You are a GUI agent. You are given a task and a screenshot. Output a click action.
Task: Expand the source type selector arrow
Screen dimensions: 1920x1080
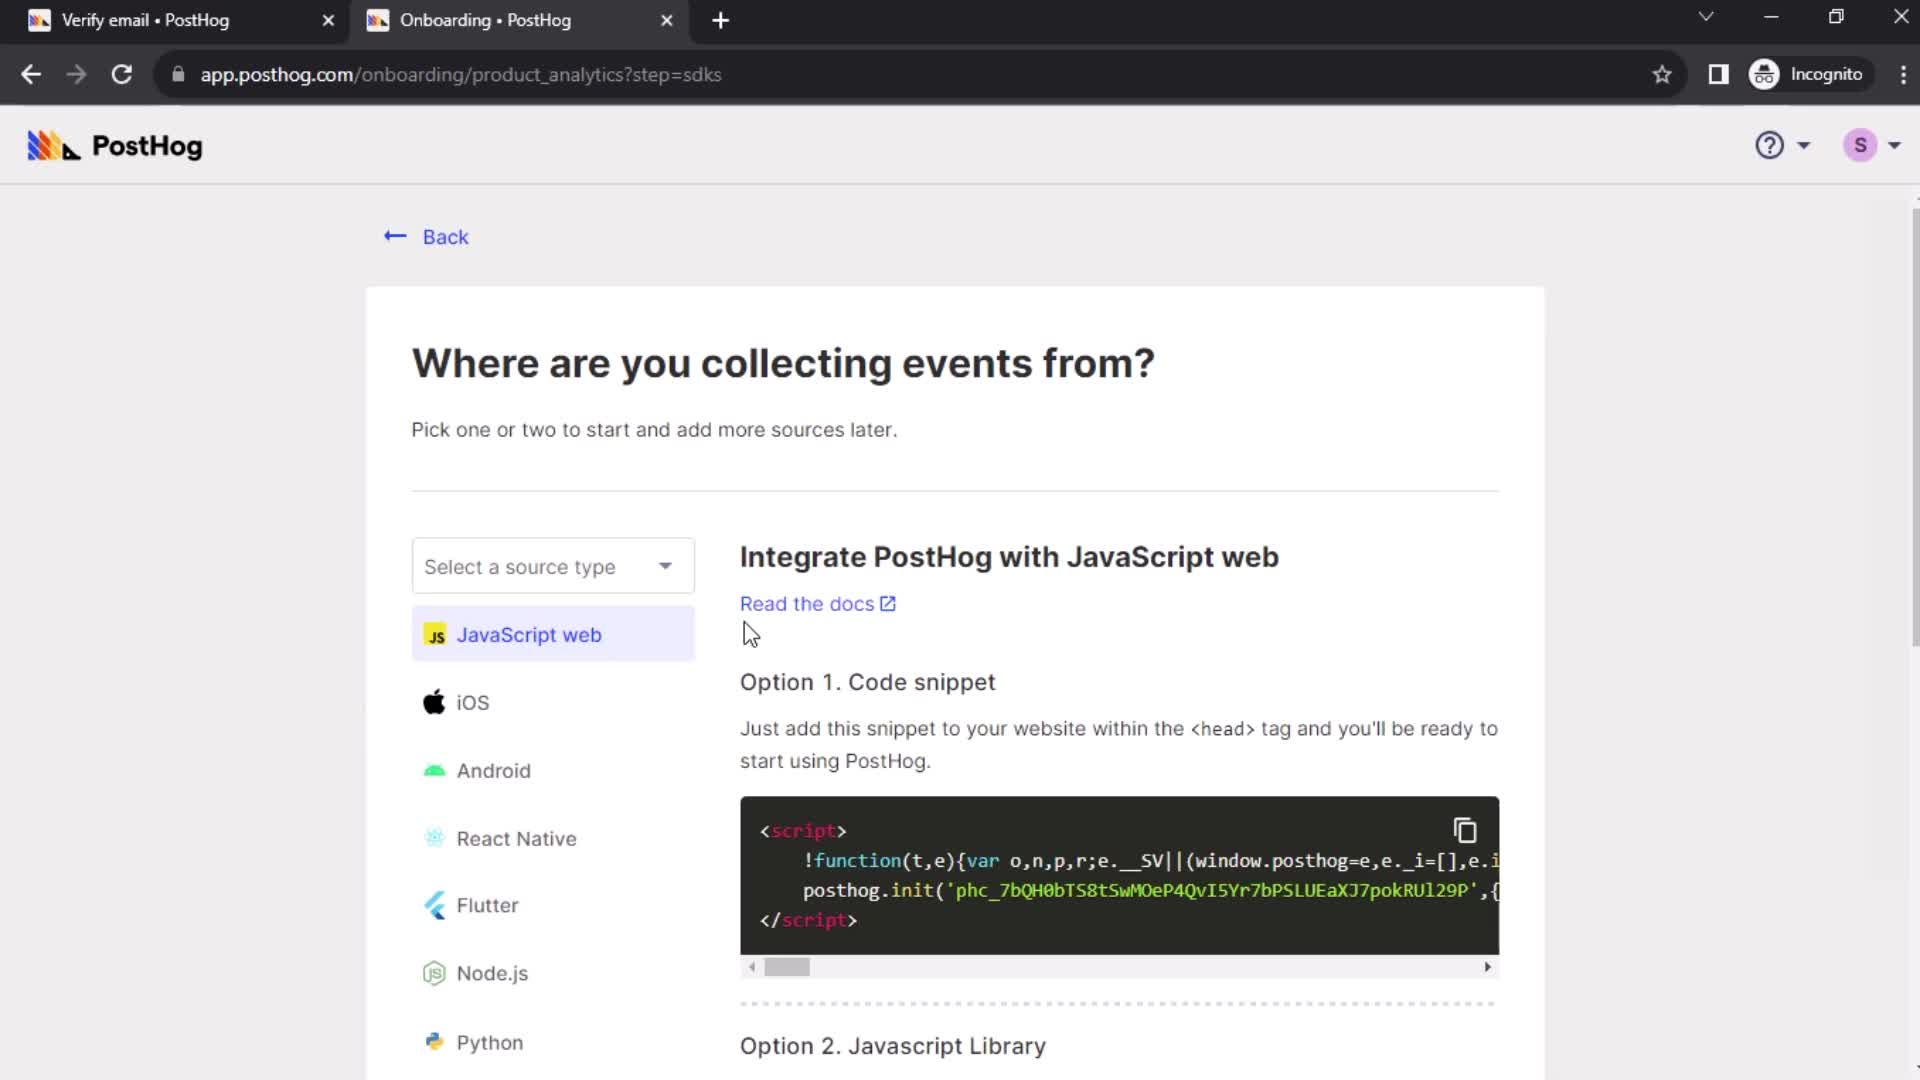(666, 566)
